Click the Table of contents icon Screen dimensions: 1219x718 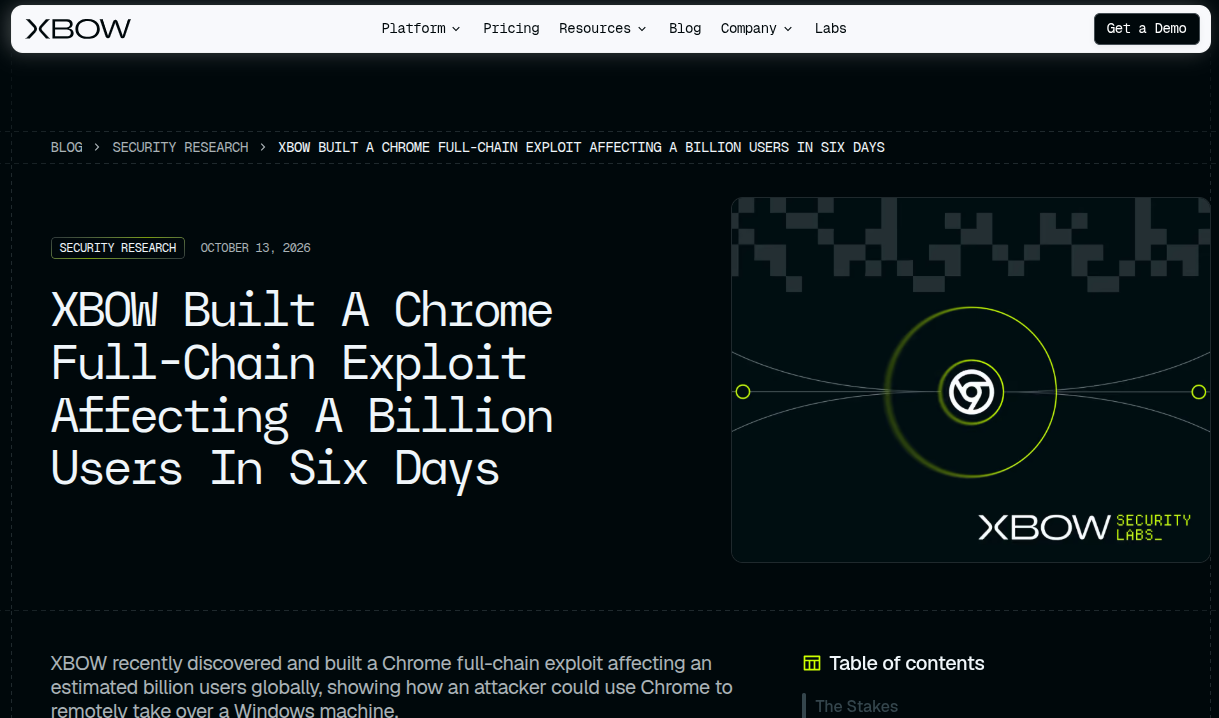(812, 663)
